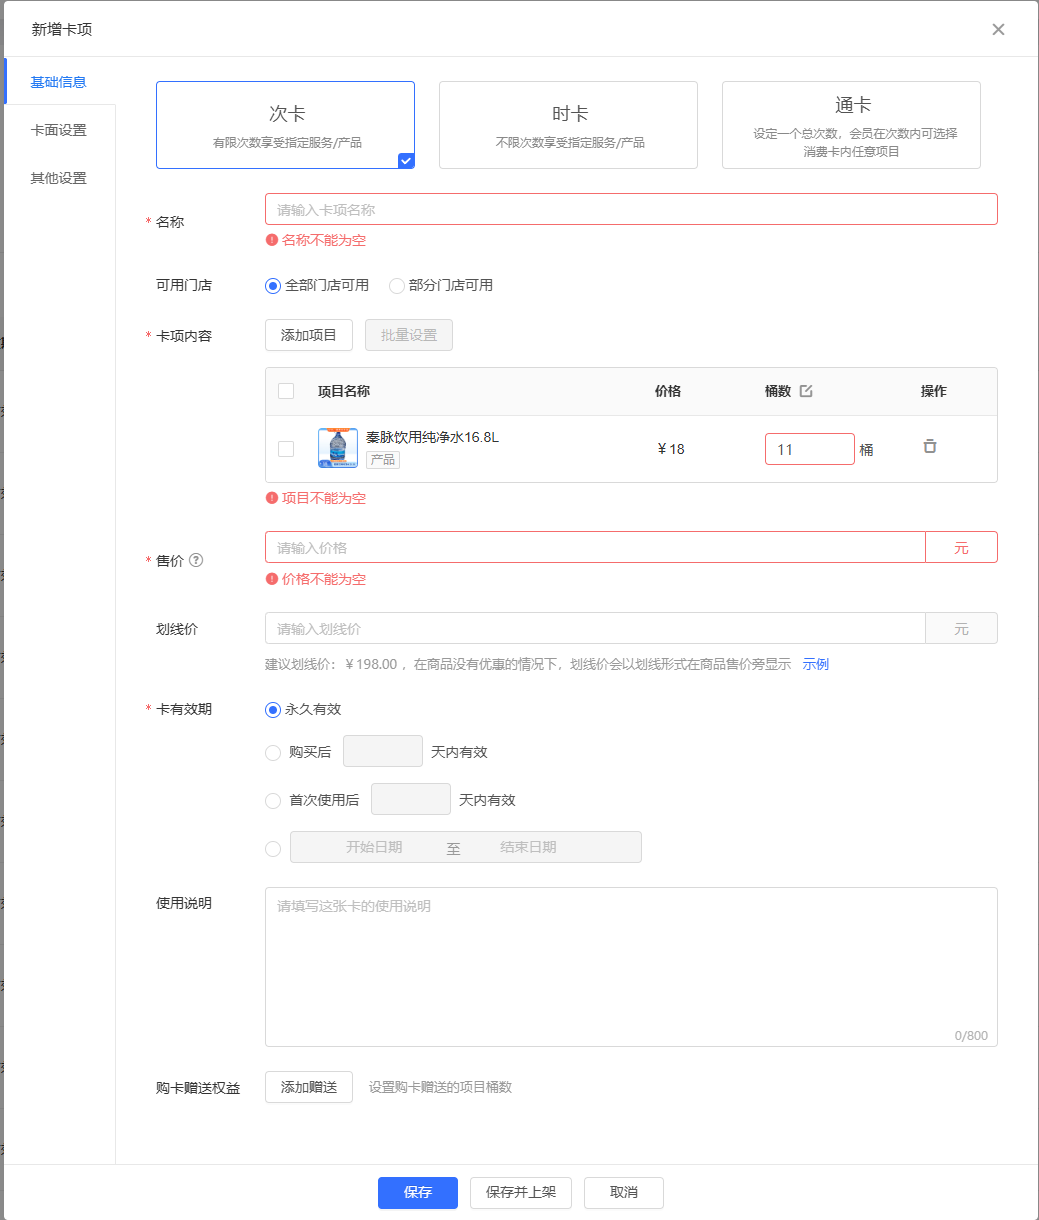Screen dimensions: 1039x1220
Task: Close the 新增卡项 dialog
Action: (998, 29)
